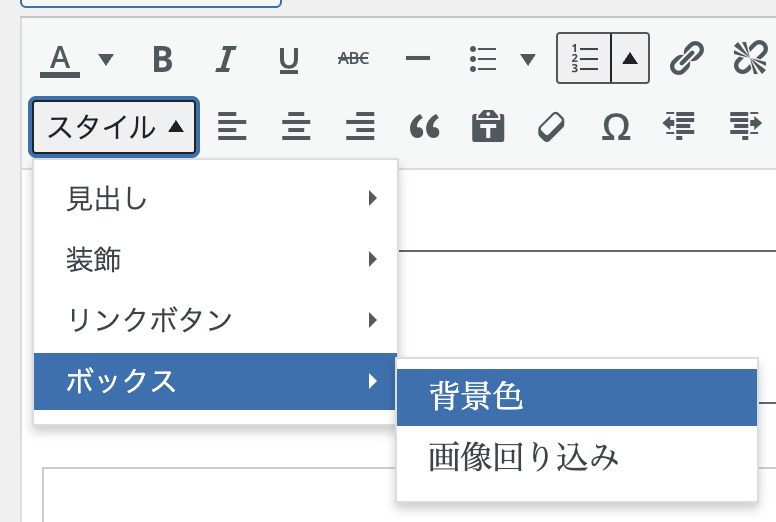Click the insert link icon
Screen dimensions: 776x522
pyautogui.click(x=685, y=59)
